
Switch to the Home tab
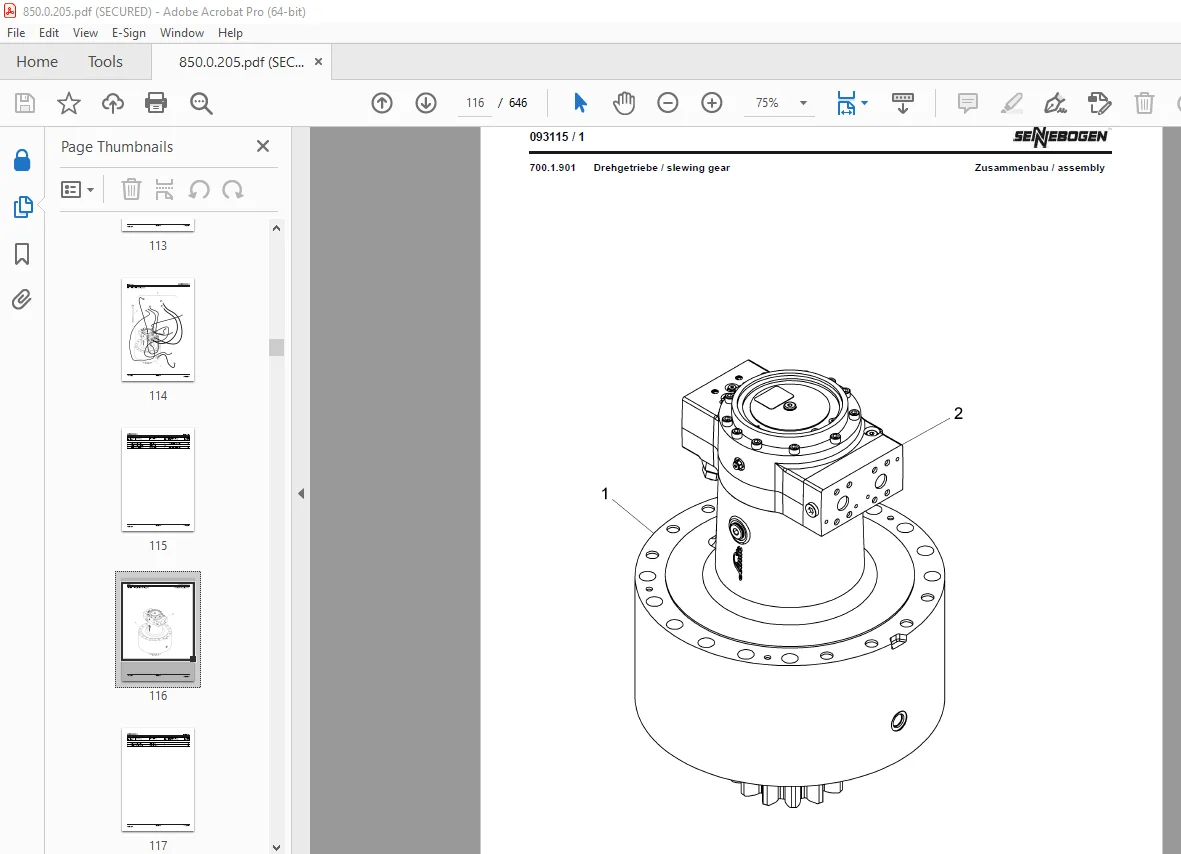click(x=37, y=62)
